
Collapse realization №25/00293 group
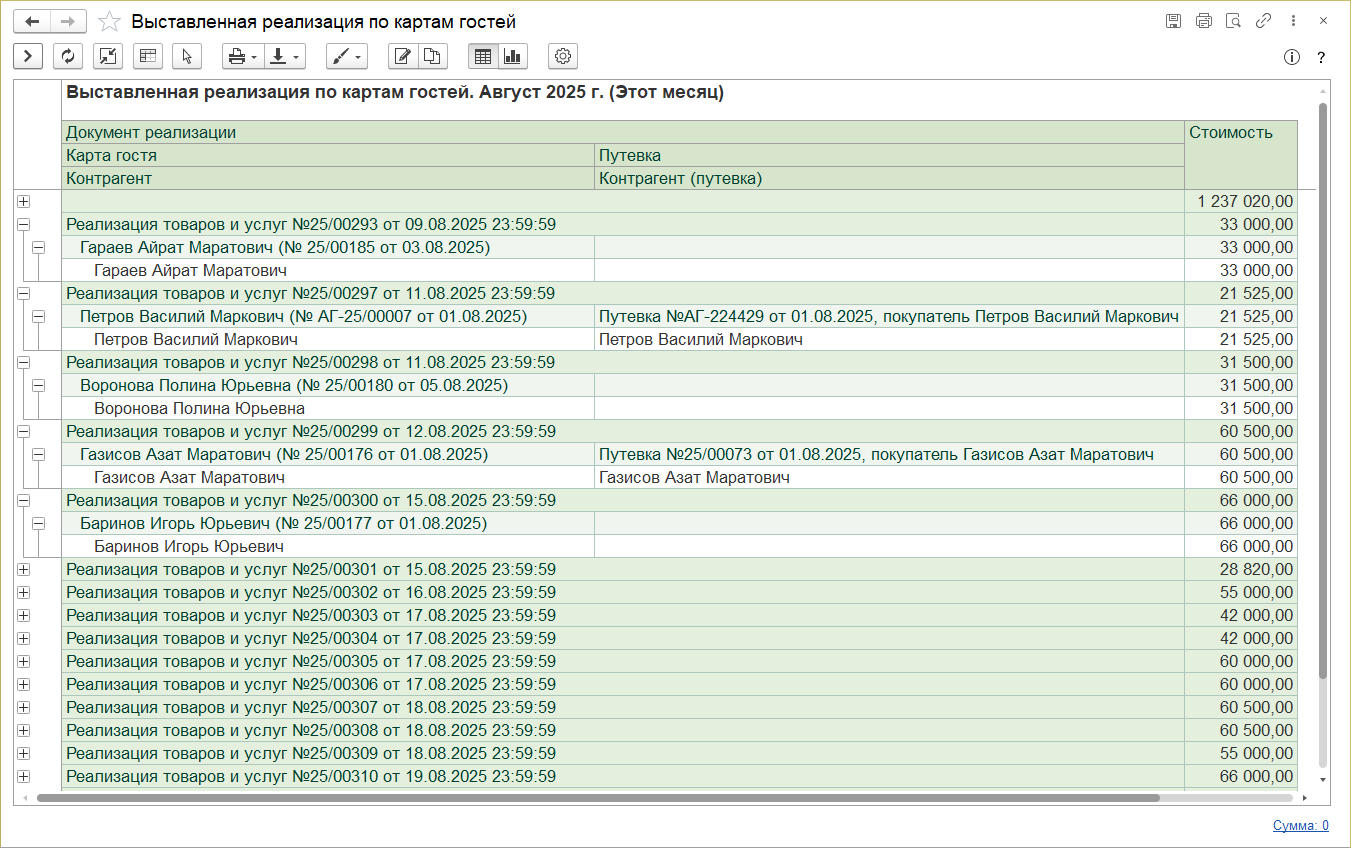[x=24, y=225]
